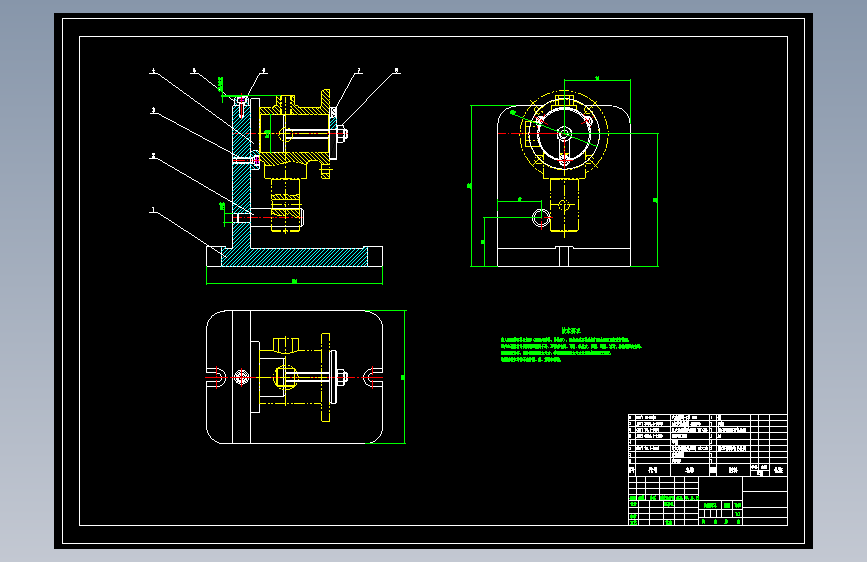Select the leader callout pointing to the base plate

pyautogui.click(x=188, y=232)
